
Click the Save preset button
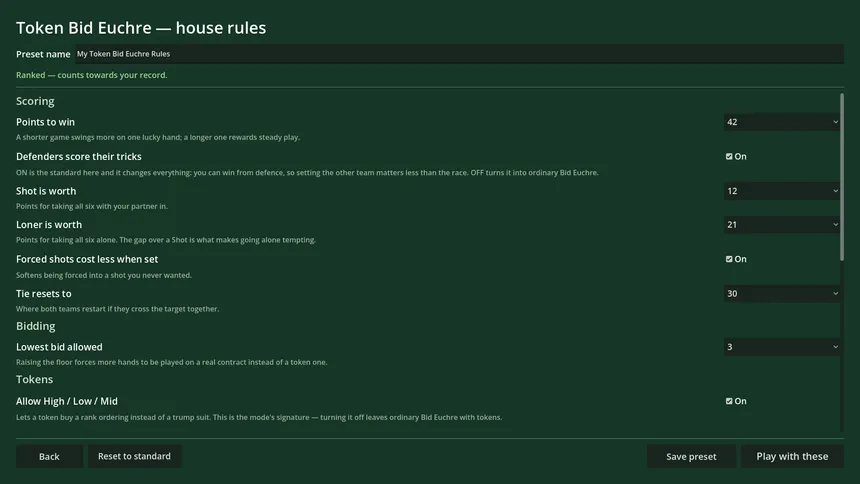tap(691, 457)
